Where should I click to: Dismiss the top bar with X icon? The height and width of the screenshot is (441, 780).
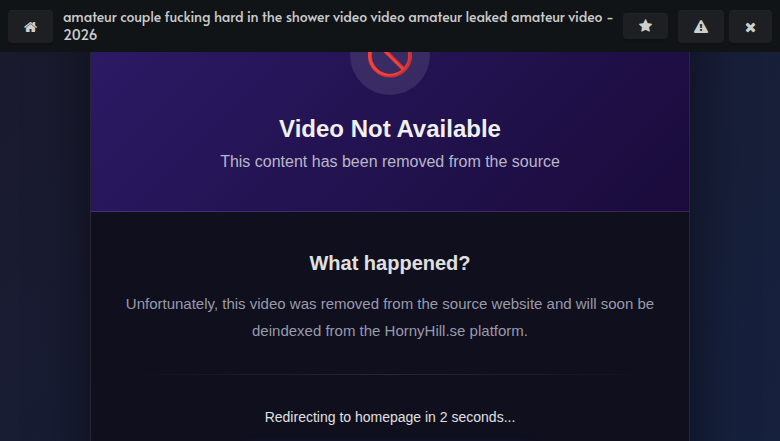[750, 26]
